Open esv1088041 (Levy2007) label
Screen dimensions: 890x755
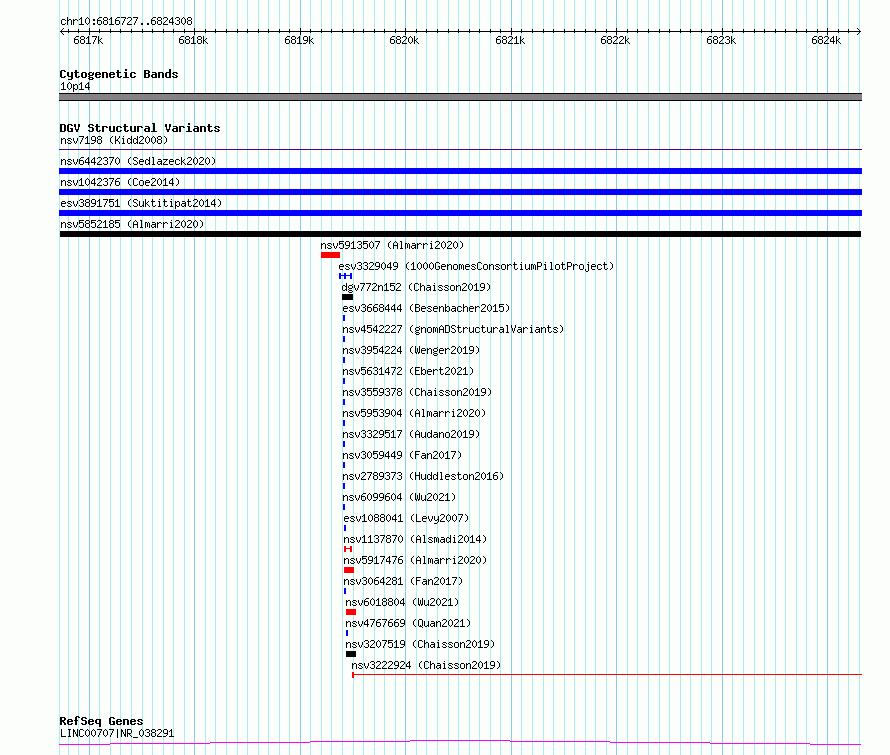pos(406,518)
